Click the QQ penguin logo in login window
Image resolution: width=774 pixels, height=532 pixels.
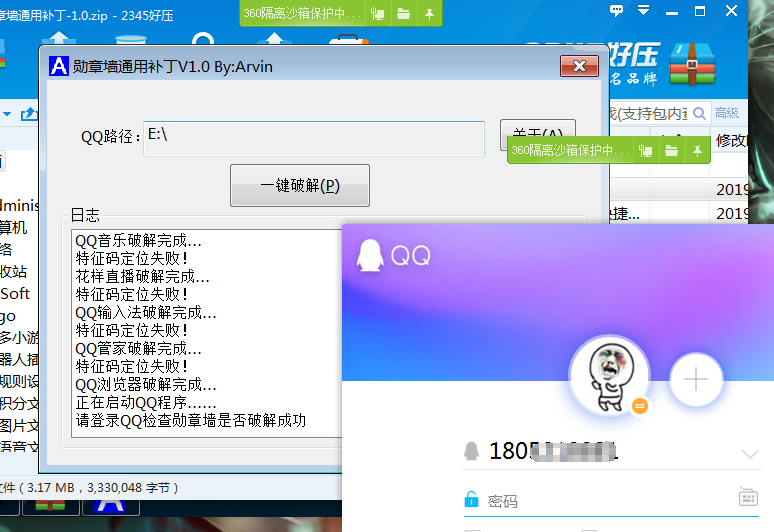[x=370, y=256]
